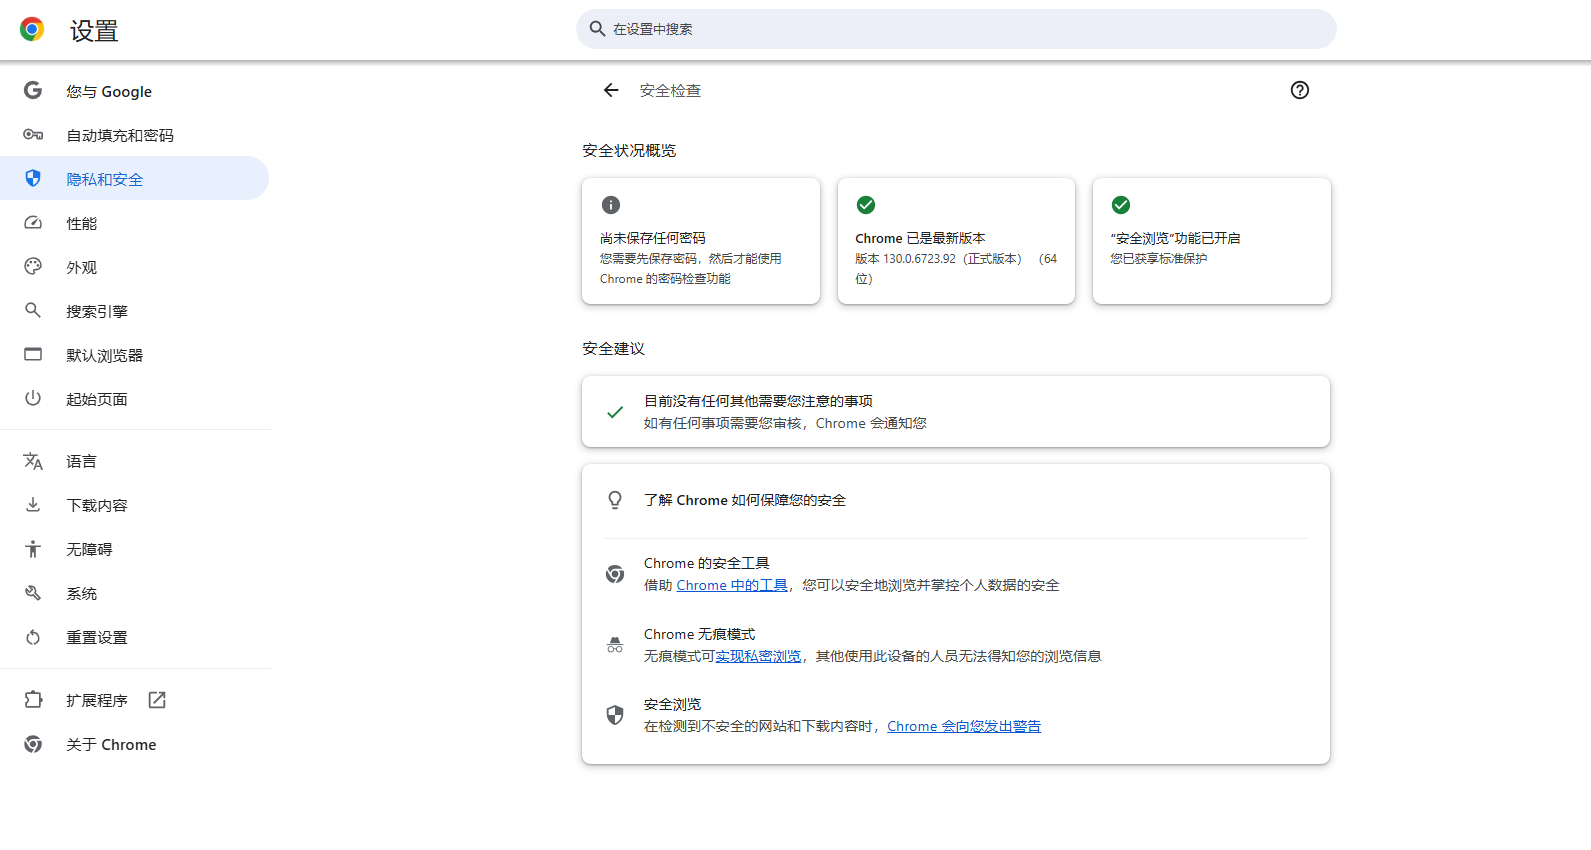This screenshot has height=850, width=1591.
Task: Click the palette icon for 外观
Action: pos(33,267)
